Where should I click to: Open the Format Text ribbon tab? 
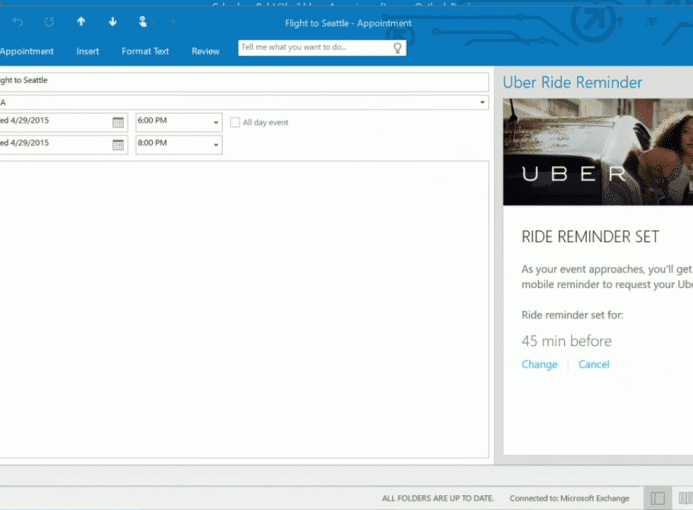coord(145,51)
